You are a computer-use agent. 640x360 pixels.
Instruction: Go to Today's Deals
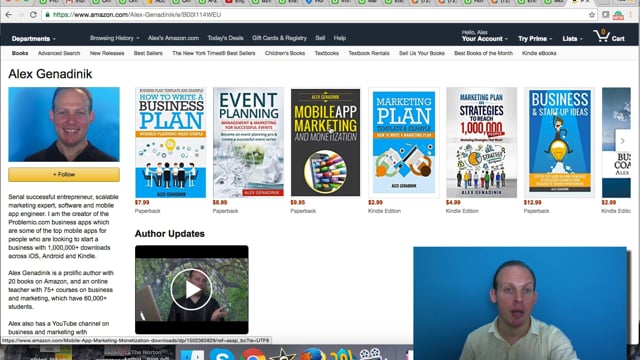tap(225, 38)
